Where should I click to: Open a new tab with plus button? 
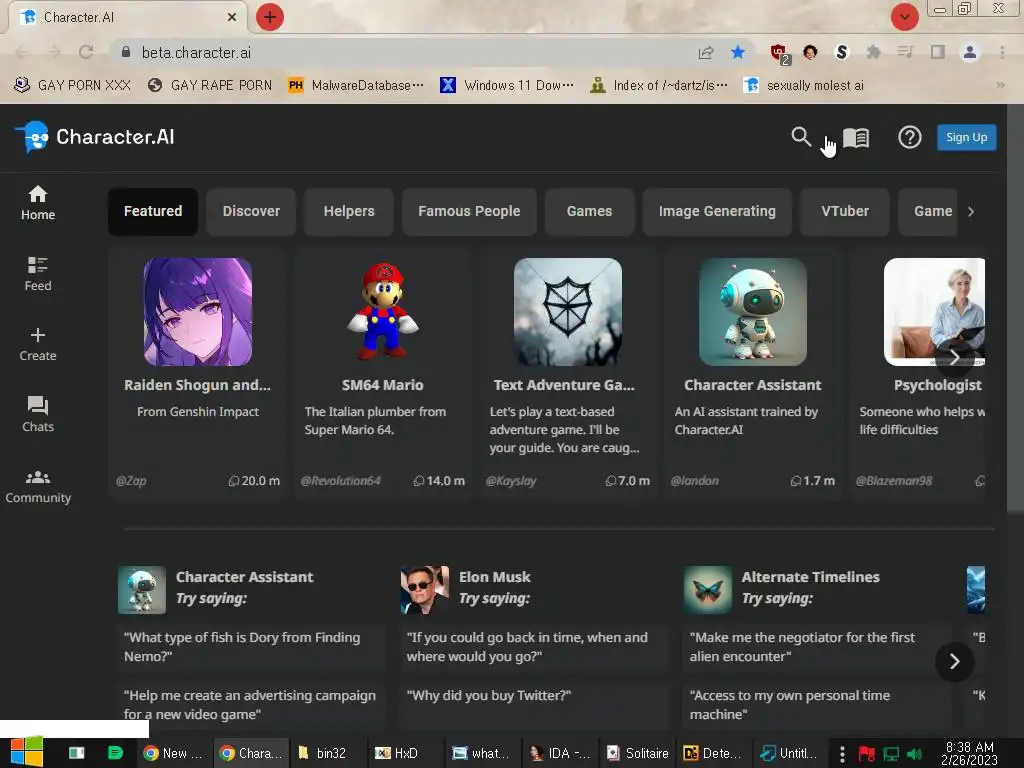tap(269, 17)
